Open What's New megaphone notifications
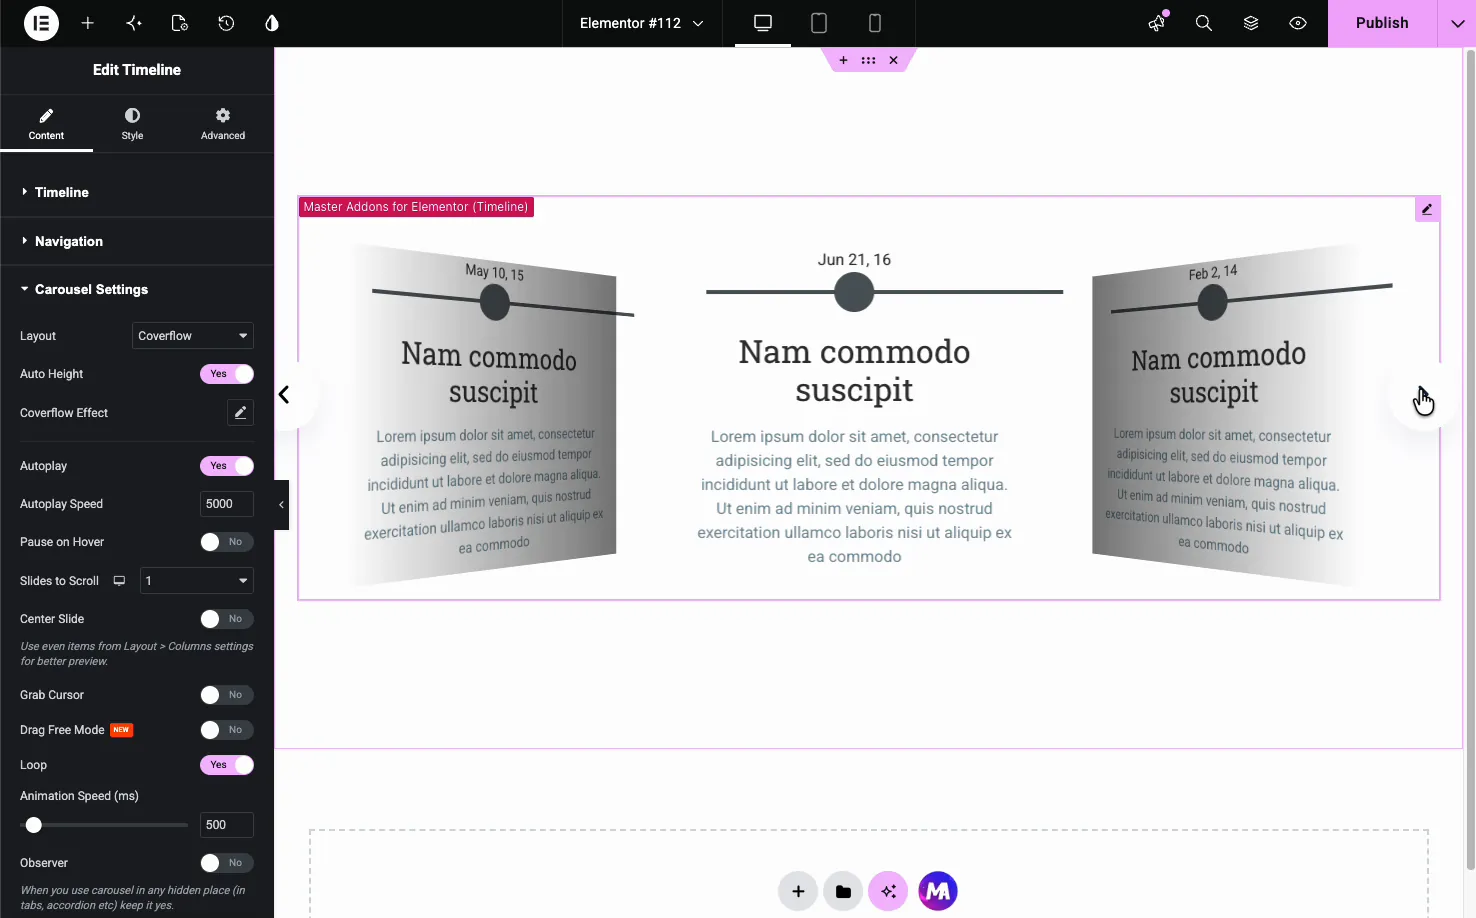1476x918 pixels. click(x=1157, y=23)
